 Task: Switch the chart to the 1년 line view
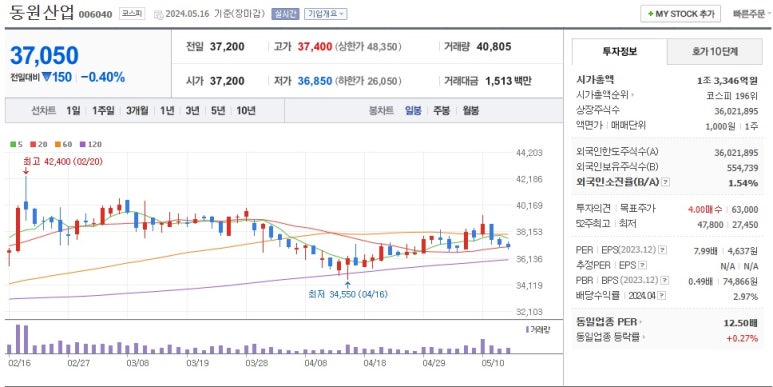[x=167, y=110]
